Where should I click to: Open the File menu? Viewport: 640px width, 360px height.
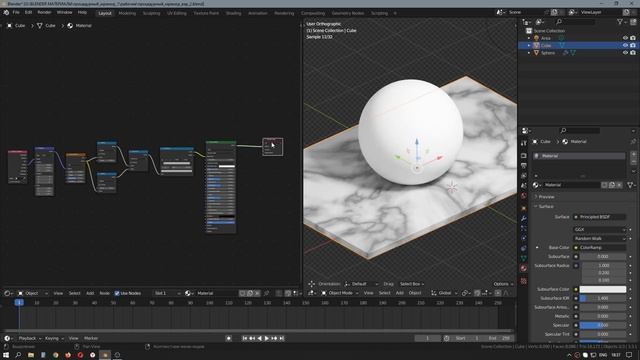[x=16, y=13]
